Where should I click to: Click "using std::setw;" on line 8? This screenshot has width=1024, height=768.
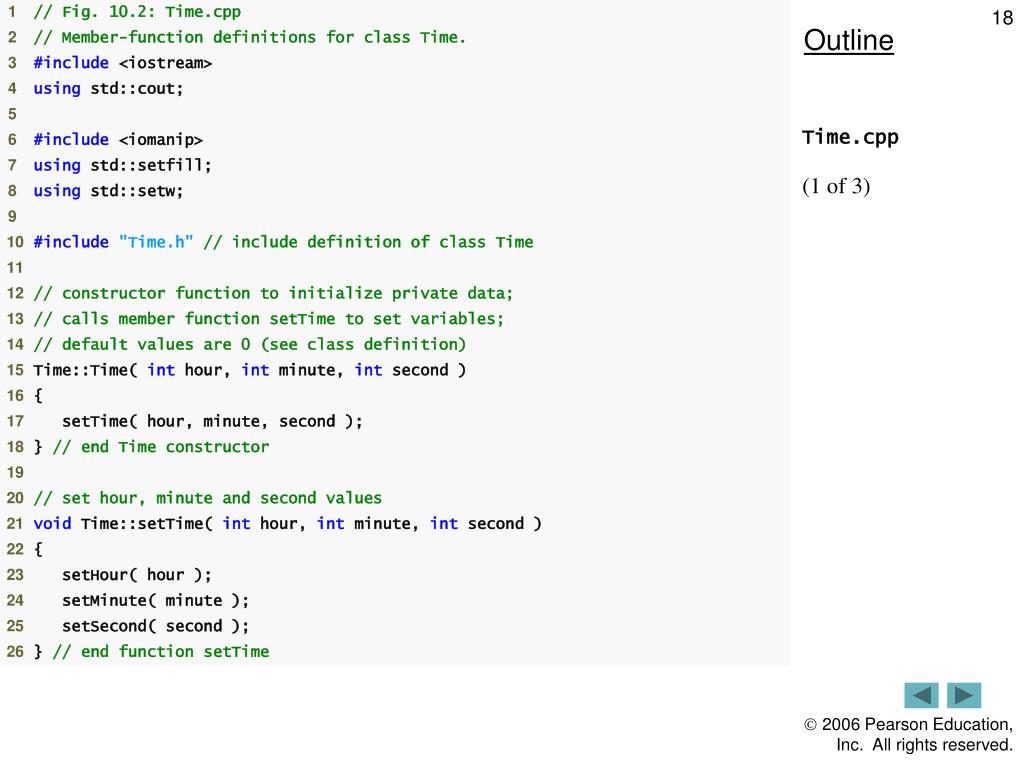[x=108, y=191]
